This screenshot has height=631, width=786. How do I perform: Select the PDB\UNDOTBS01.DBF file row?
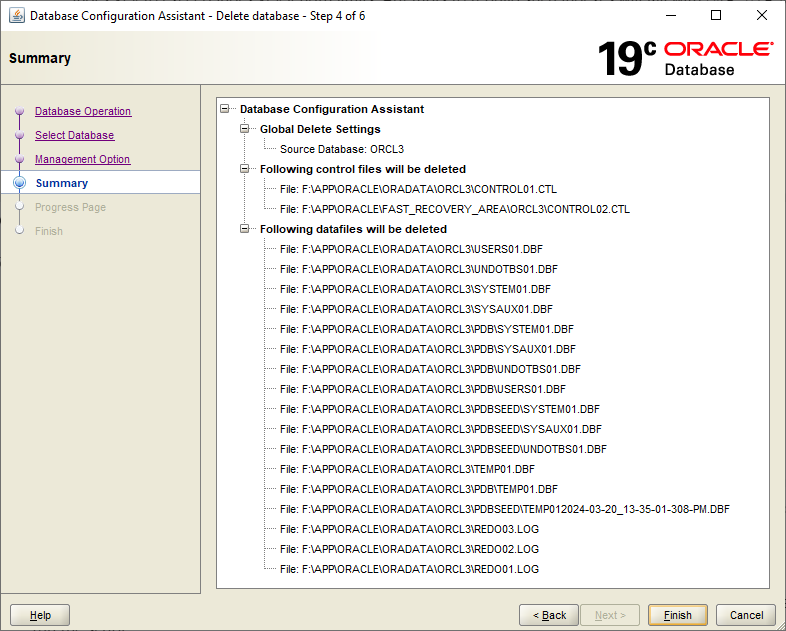click(431, 369)
